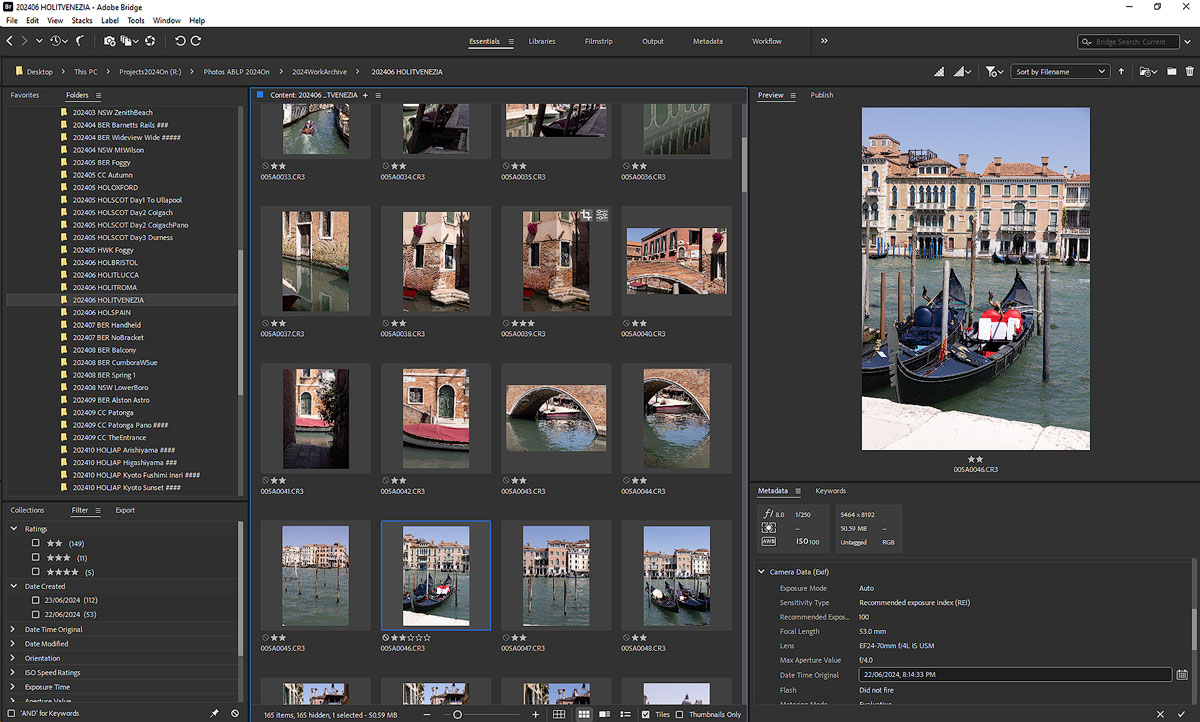Toggle ascending sort order arrow
Image resolution: width=1200 pixels, height=722 pixels.
click(1121, 72)
